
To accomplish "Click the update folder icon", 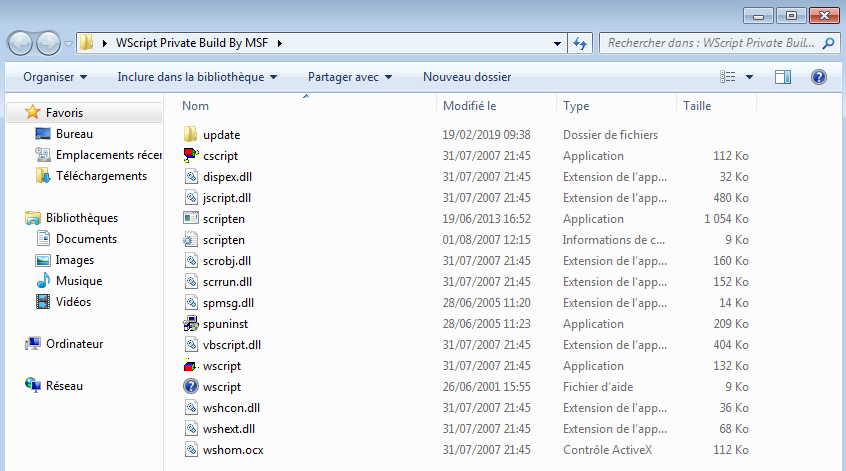I will tap(190, 134).
